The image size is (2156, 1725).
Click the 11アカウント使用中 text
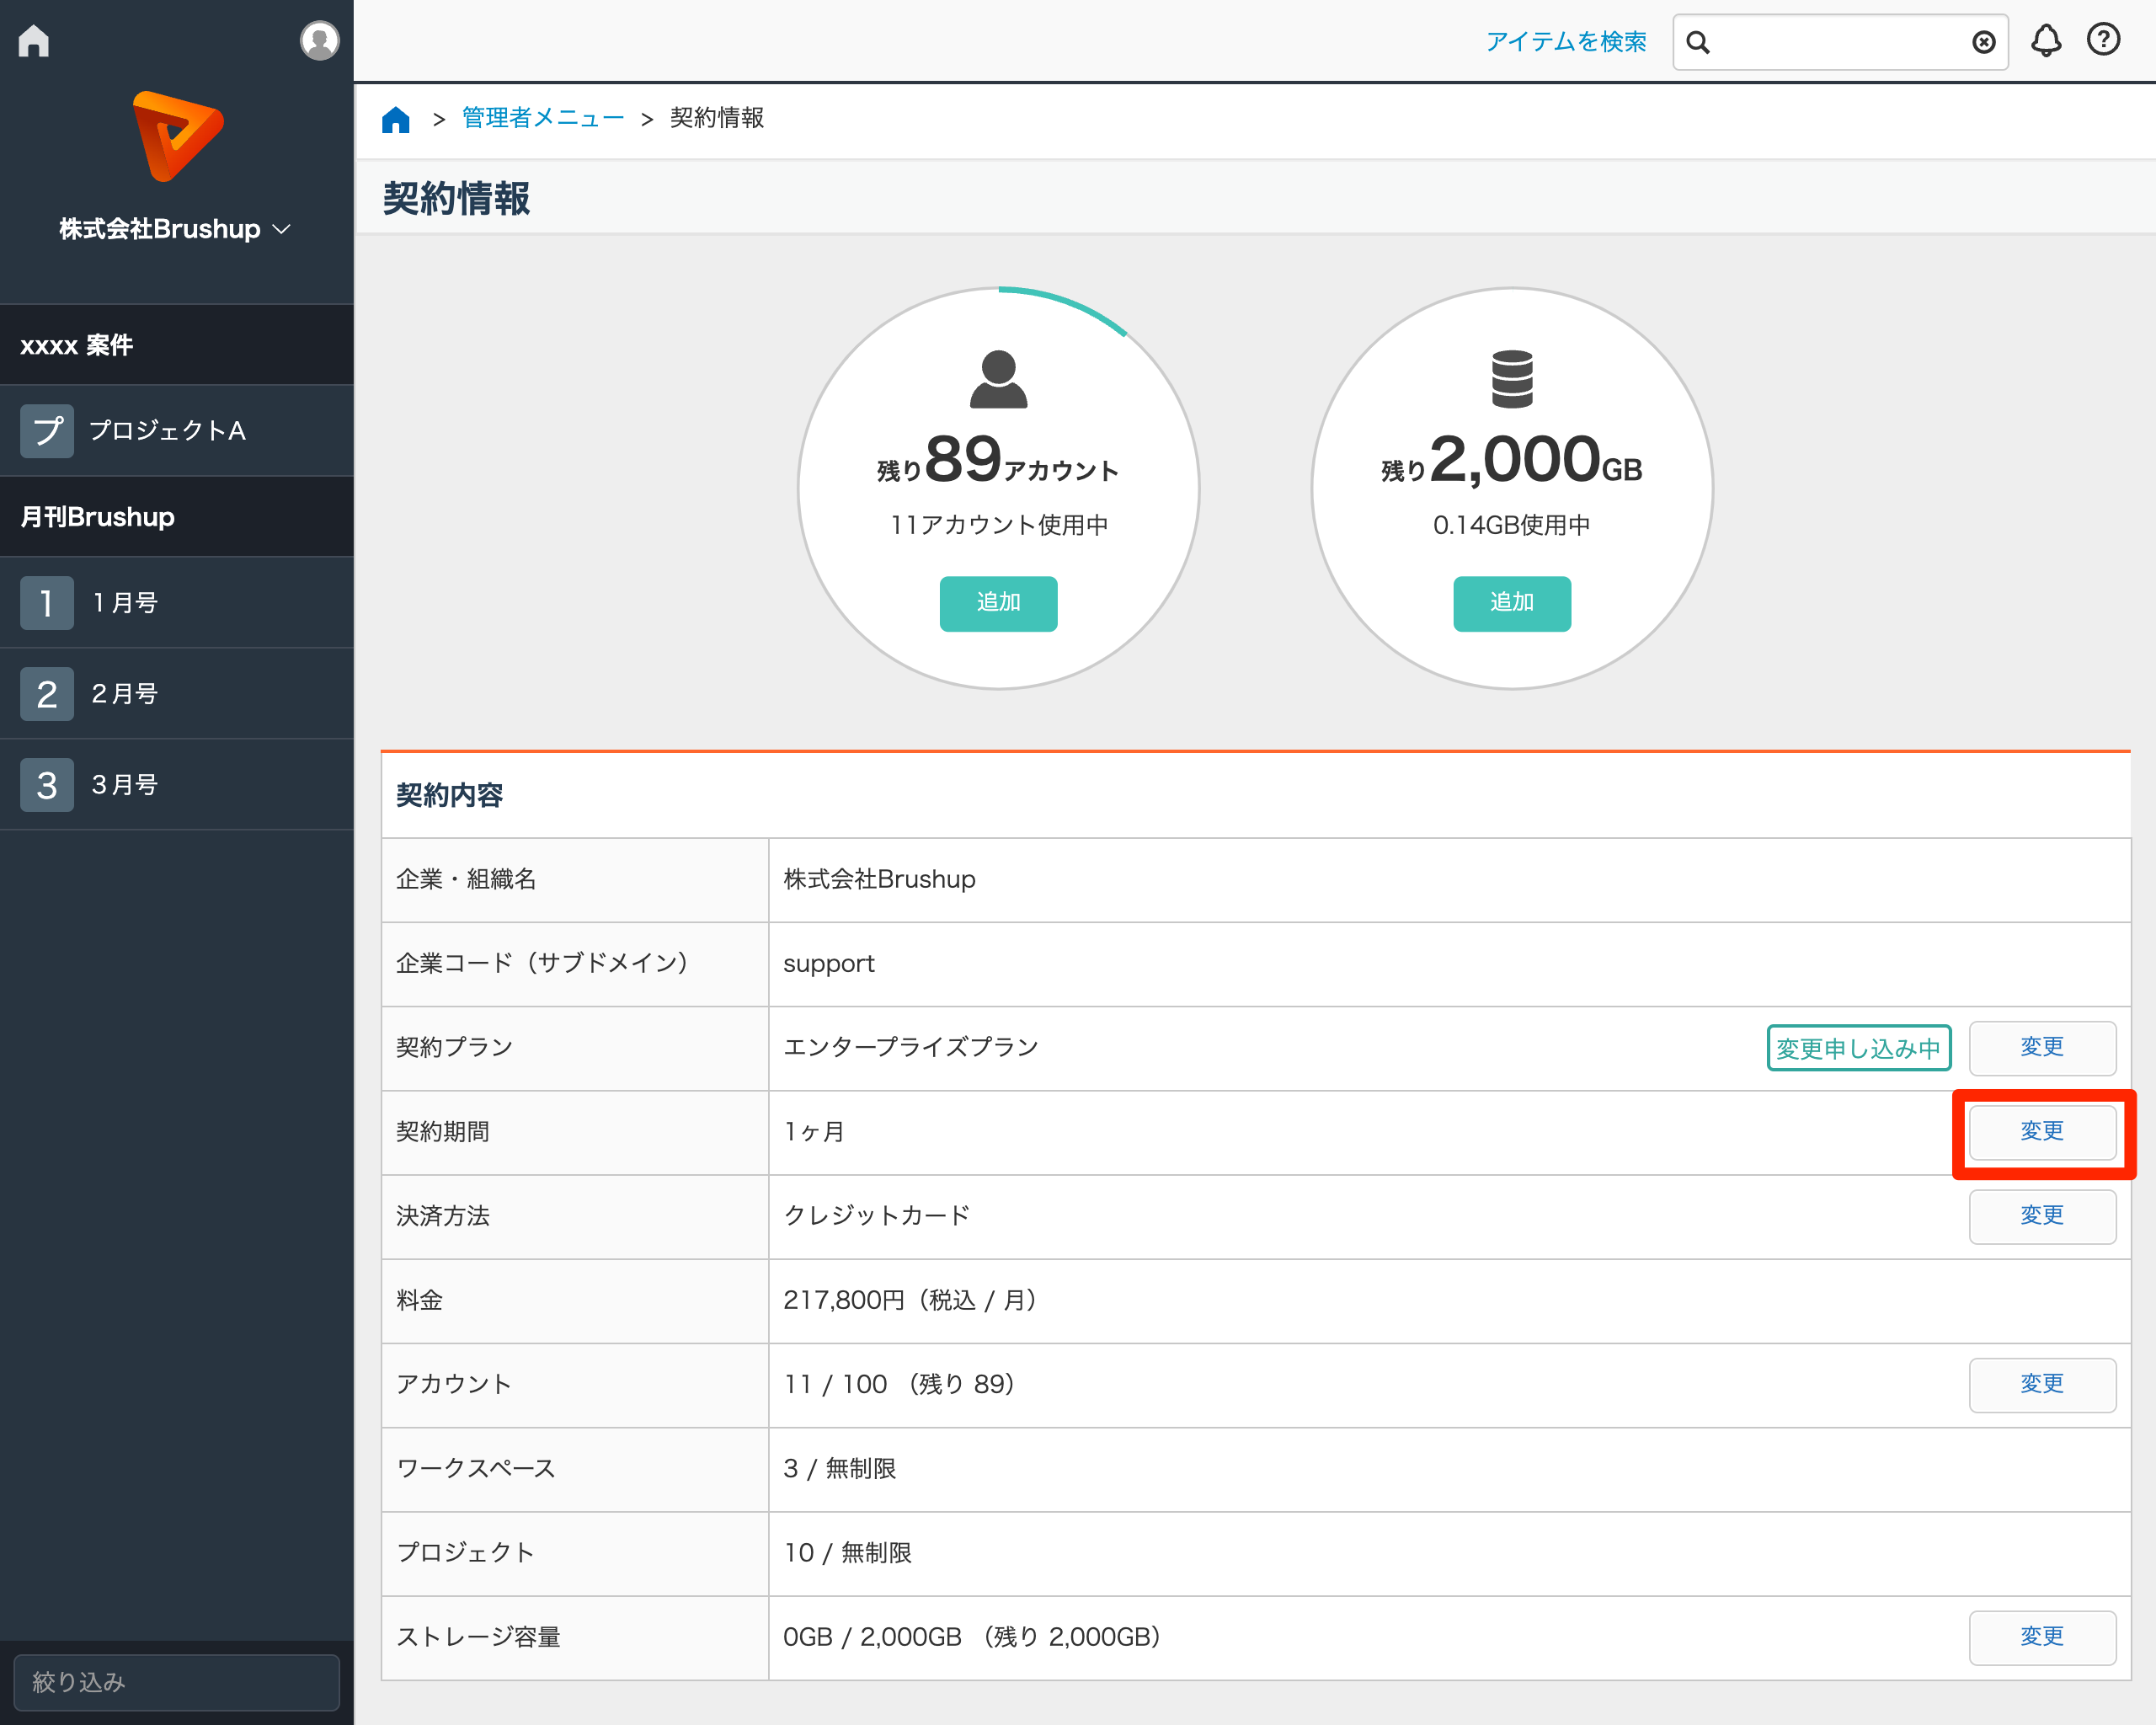coord(999,525)
